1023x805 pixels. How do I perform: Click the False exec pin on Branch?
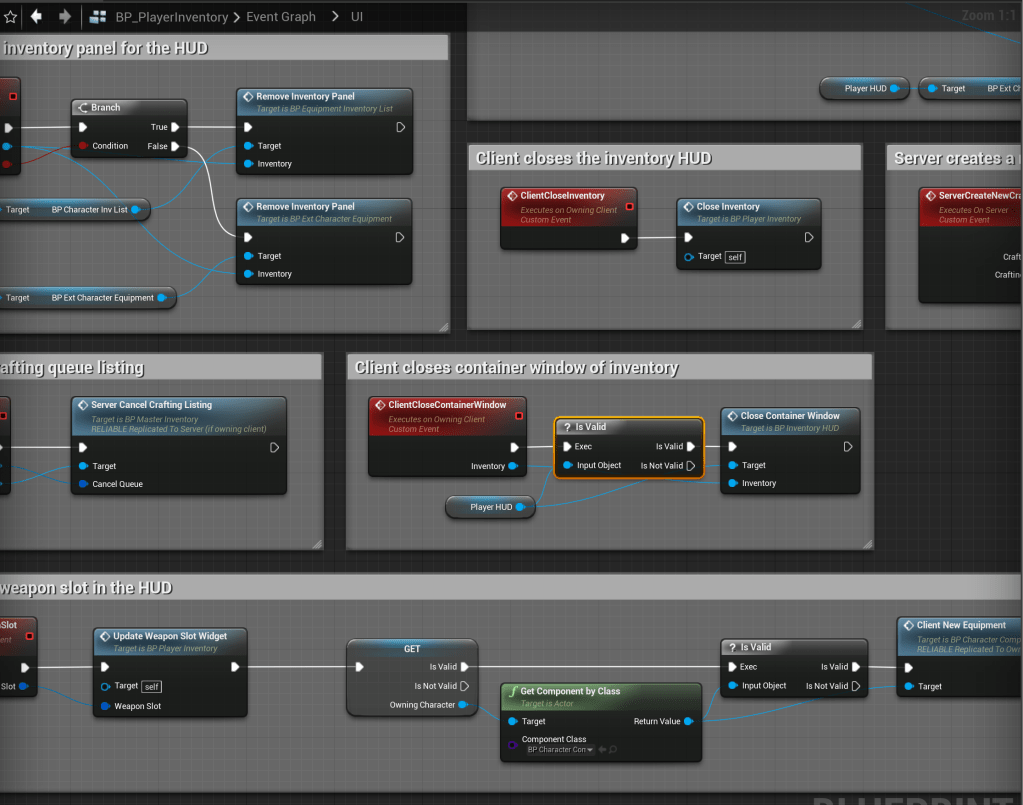[x=175, y=146]
